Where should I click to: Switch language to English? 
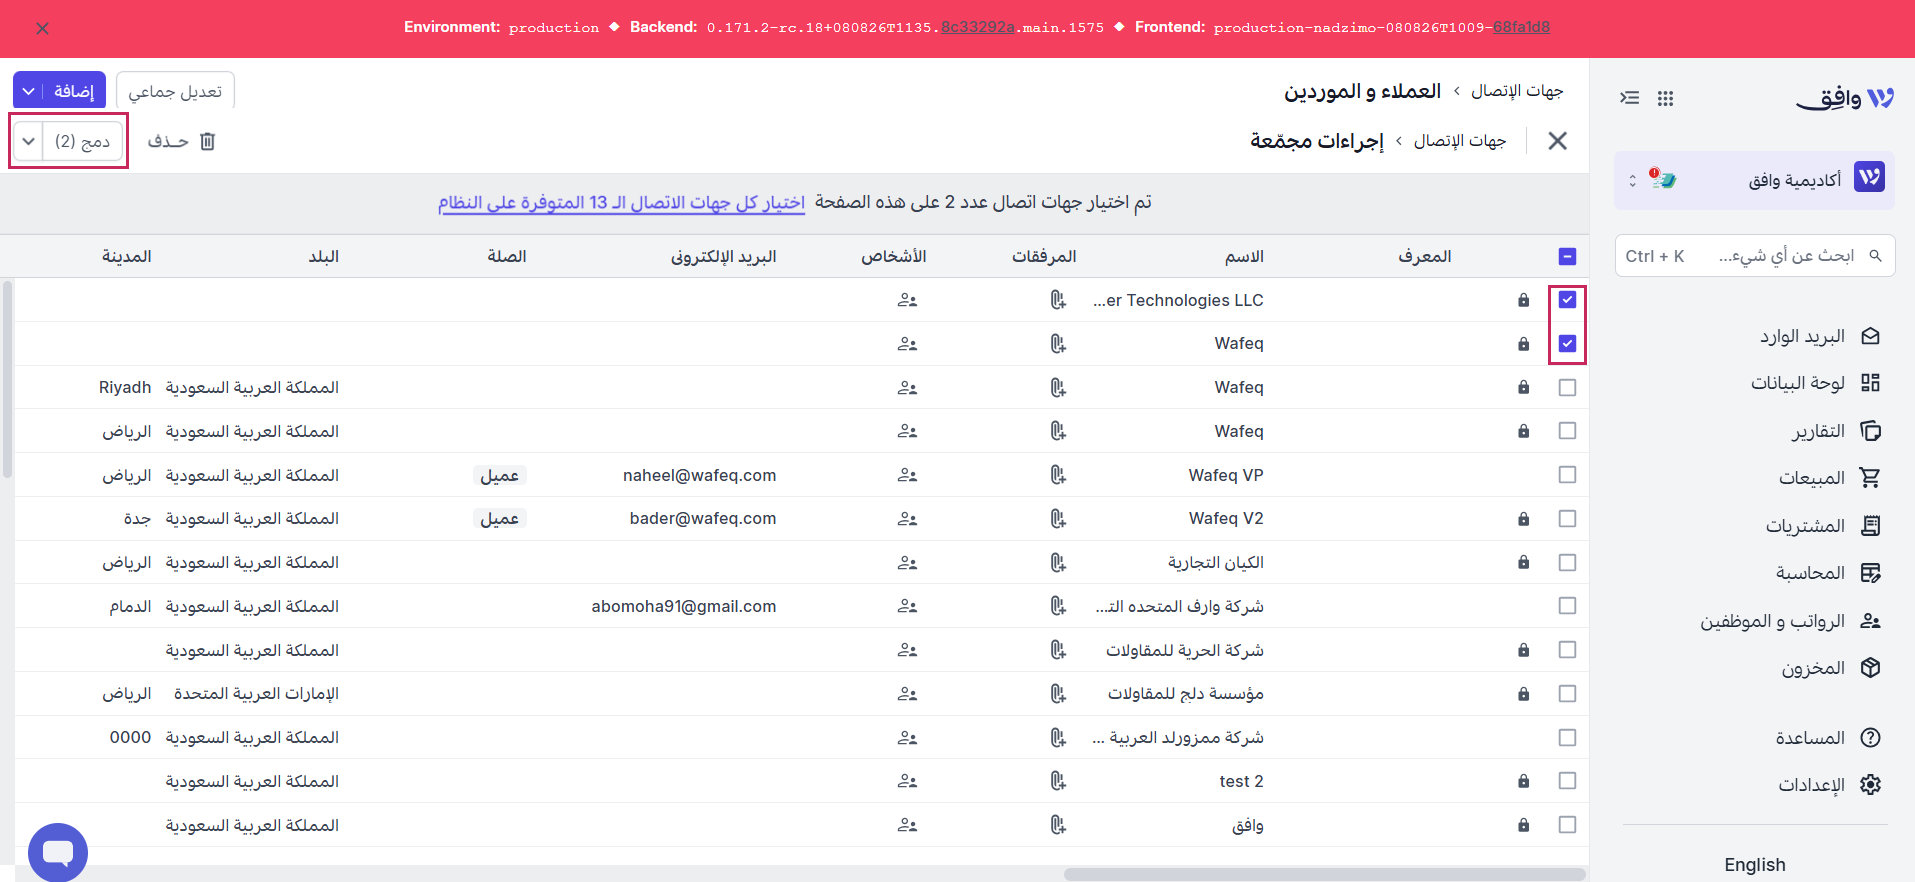pos(1755,865)
